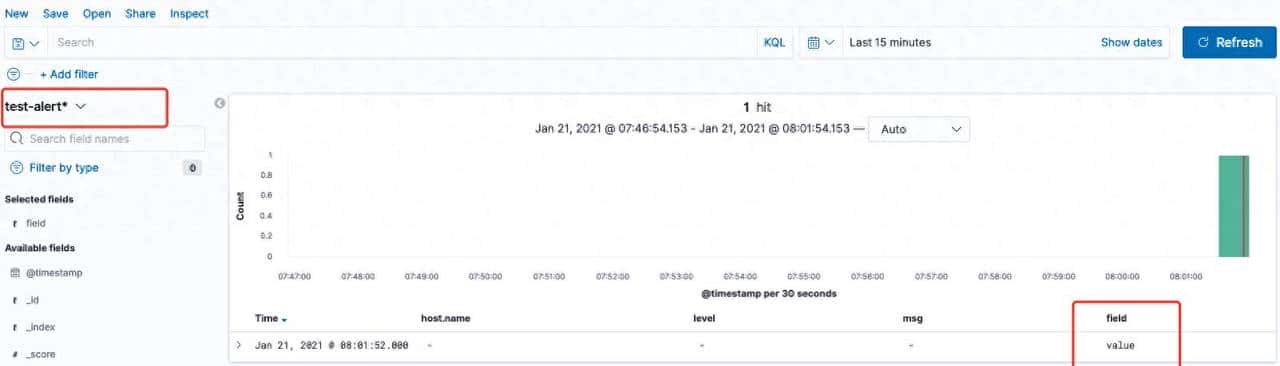Open the Auto interval dropdown
The width and height of the screenshot is (1280, 366).
(x=919, y=129)
